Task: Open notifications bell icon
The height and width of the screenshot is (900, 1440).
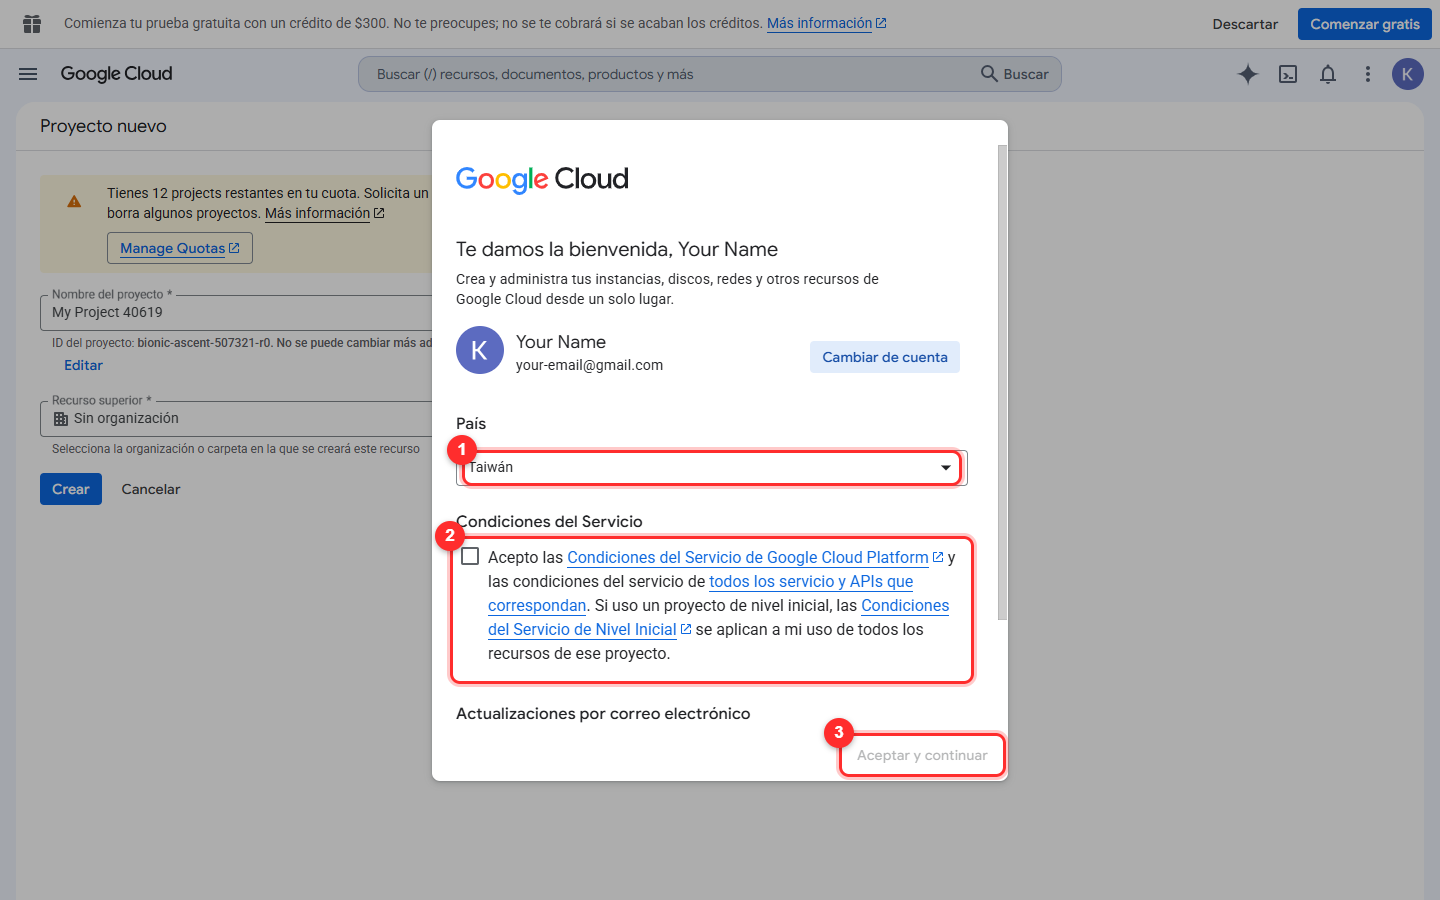Action: click(1328, 74)
